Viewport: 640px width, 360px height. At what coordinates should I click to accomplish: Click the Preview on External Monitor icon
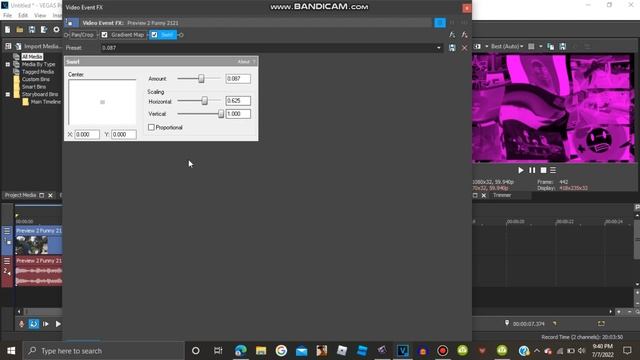pos(477,47)
